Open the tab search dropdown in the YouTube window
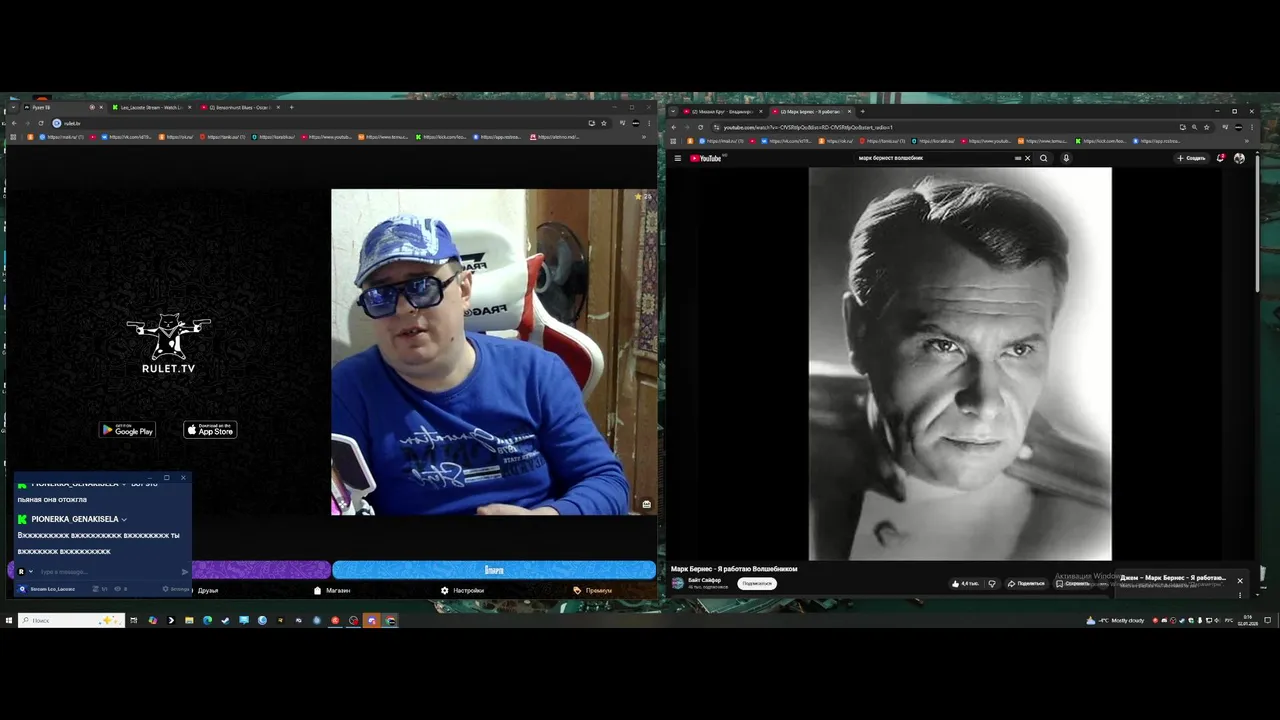Screen dimensions: 1280x720 tap(674, 111)
